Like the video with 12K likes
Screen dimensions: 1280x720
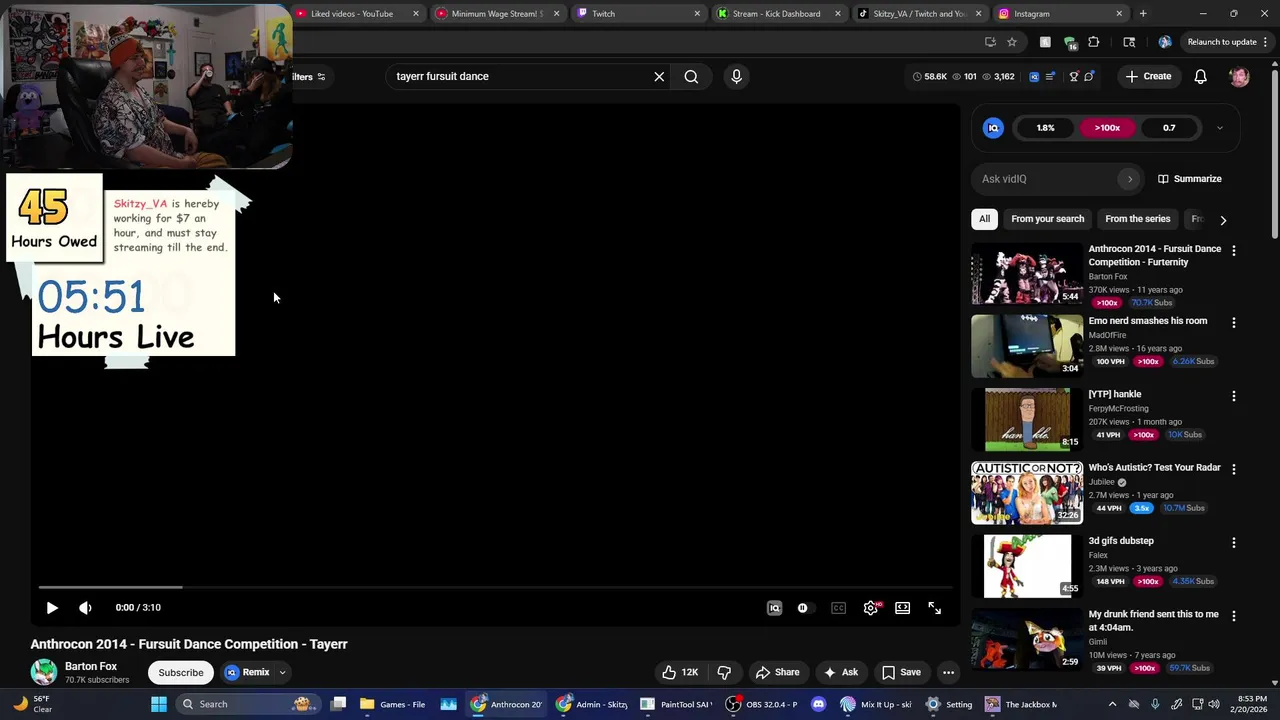tap(679, 672)
